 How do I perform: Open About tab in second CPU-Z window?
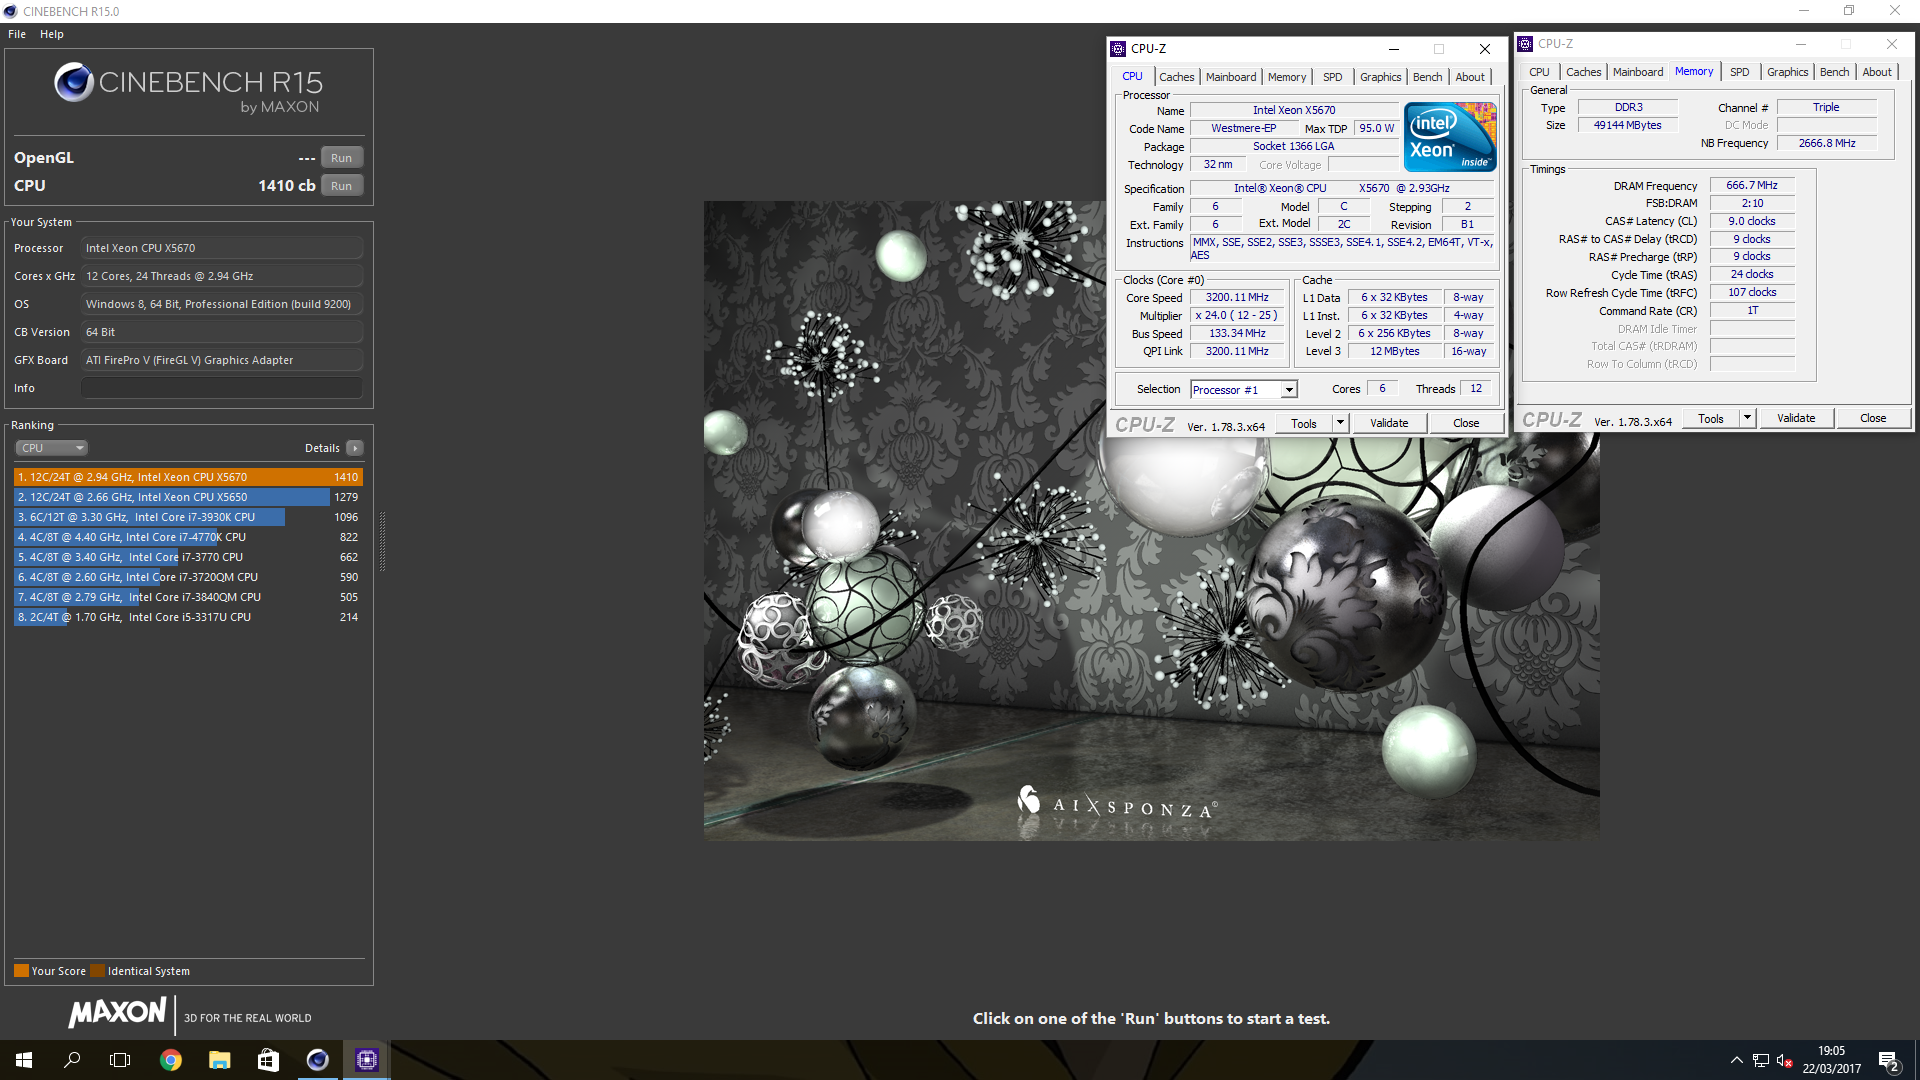point(1876,72)
